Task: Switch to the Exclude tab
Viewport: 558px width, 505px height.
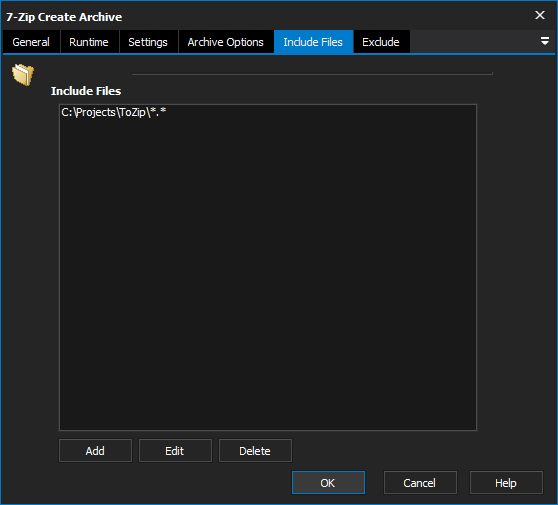Action: point(381,42)
